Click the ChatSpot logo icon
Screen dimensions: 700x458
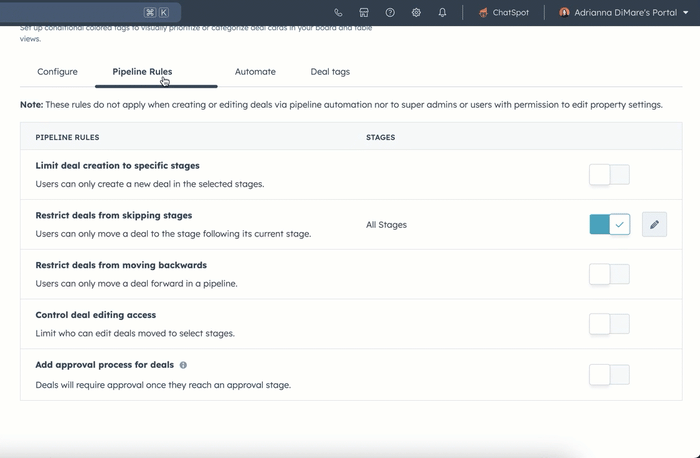click(x=483, y=12)
